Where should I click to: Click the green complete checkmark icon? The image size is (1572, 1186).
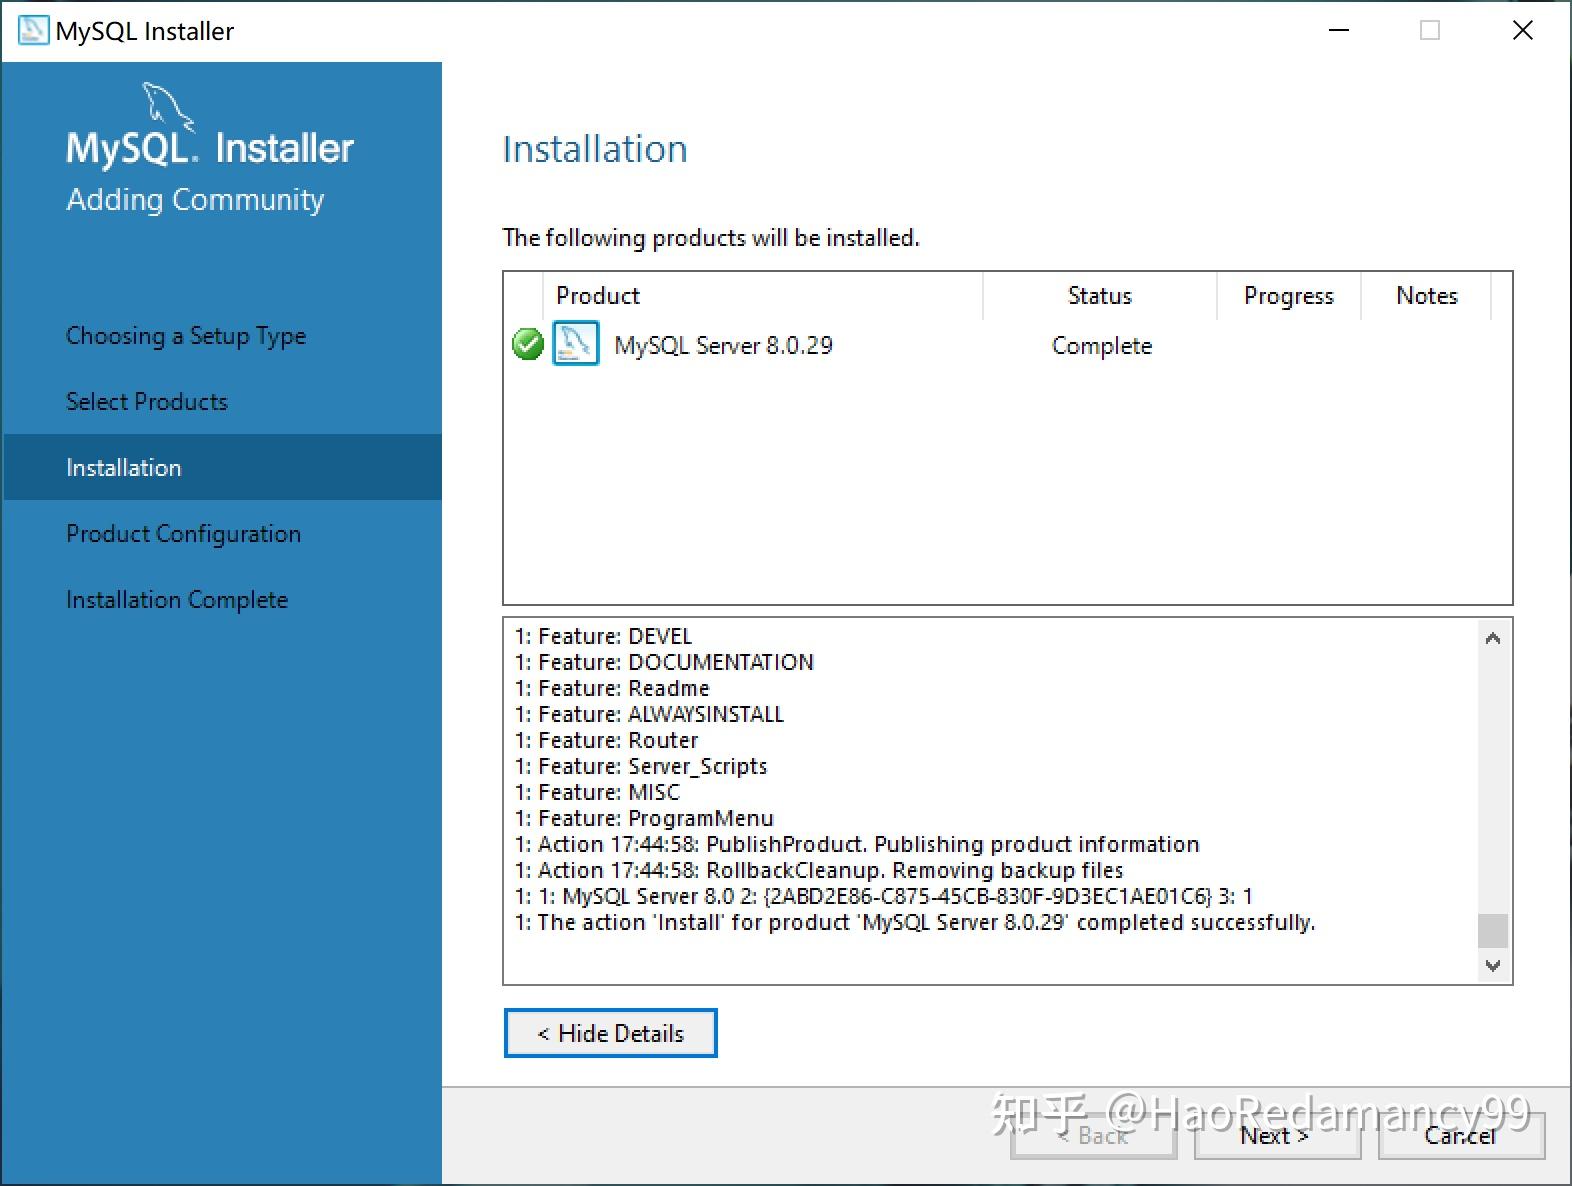tap(527, 344)
